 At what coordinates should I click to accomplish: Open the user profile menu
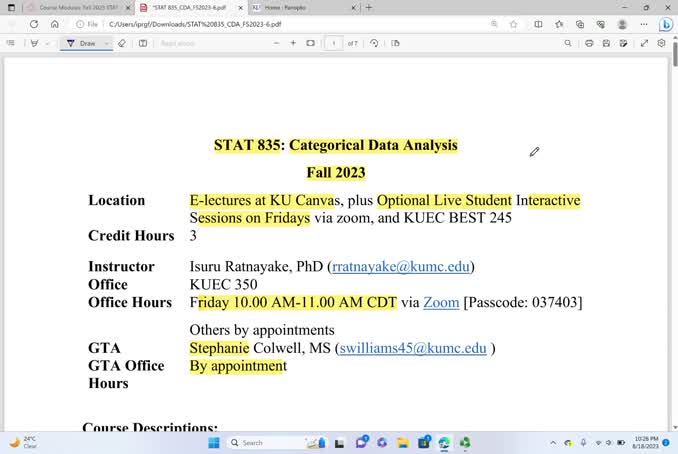(622, 24)
